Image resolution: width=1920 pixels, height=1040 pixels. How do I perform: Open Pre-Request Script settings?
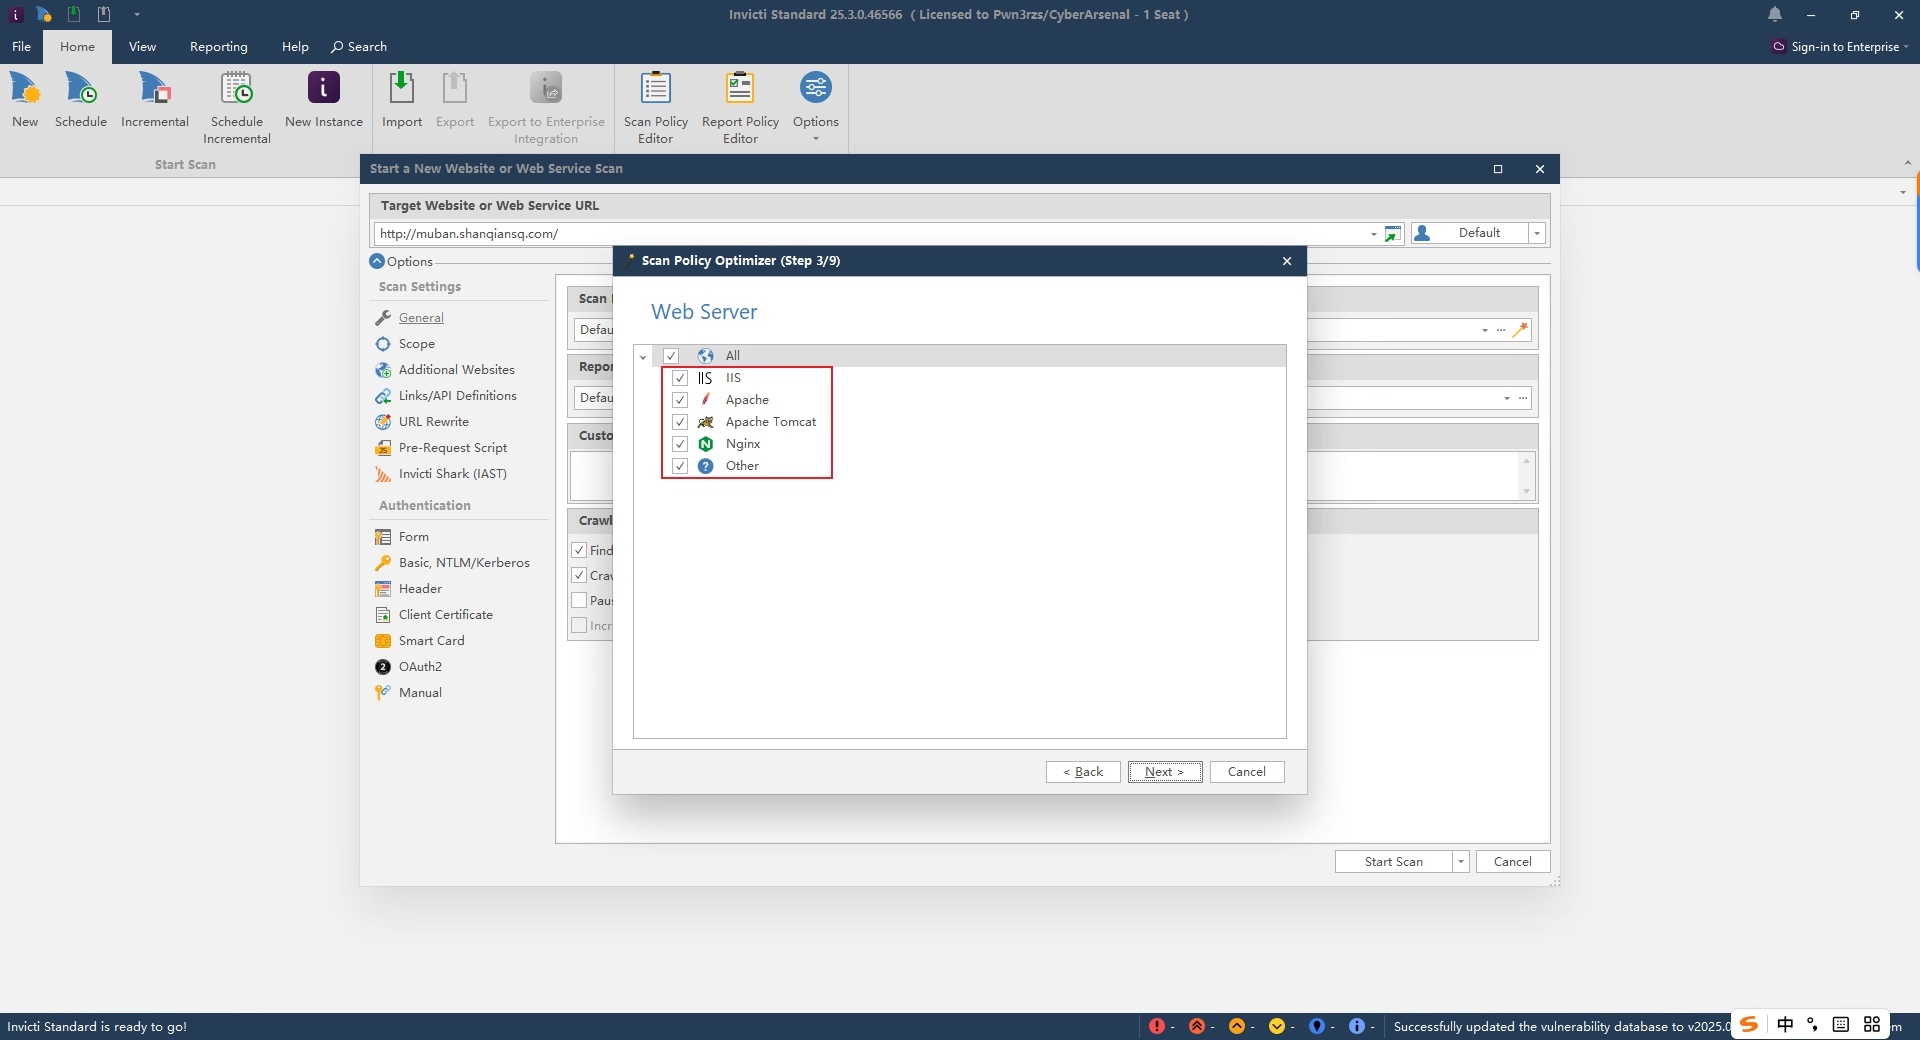pyautogui.click(x=452, y=447)
